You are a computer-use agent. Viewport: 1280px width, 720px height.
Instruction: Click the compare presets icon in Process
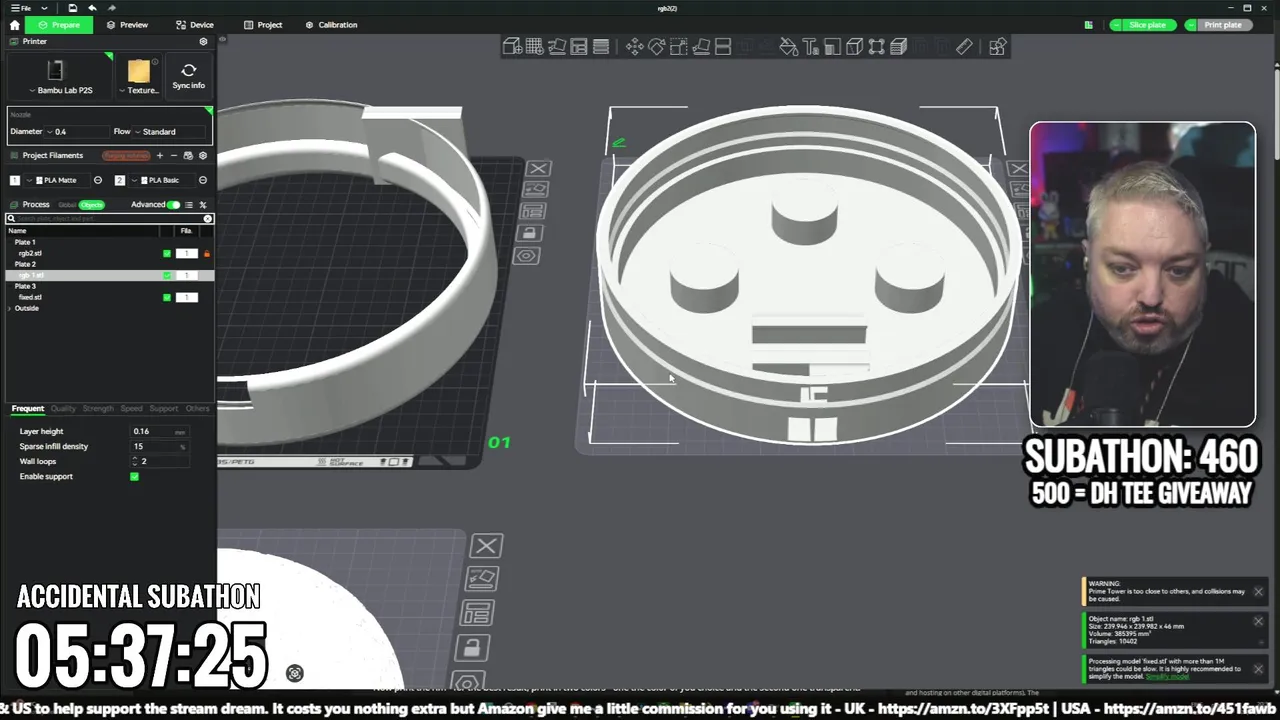coord(203,204)
